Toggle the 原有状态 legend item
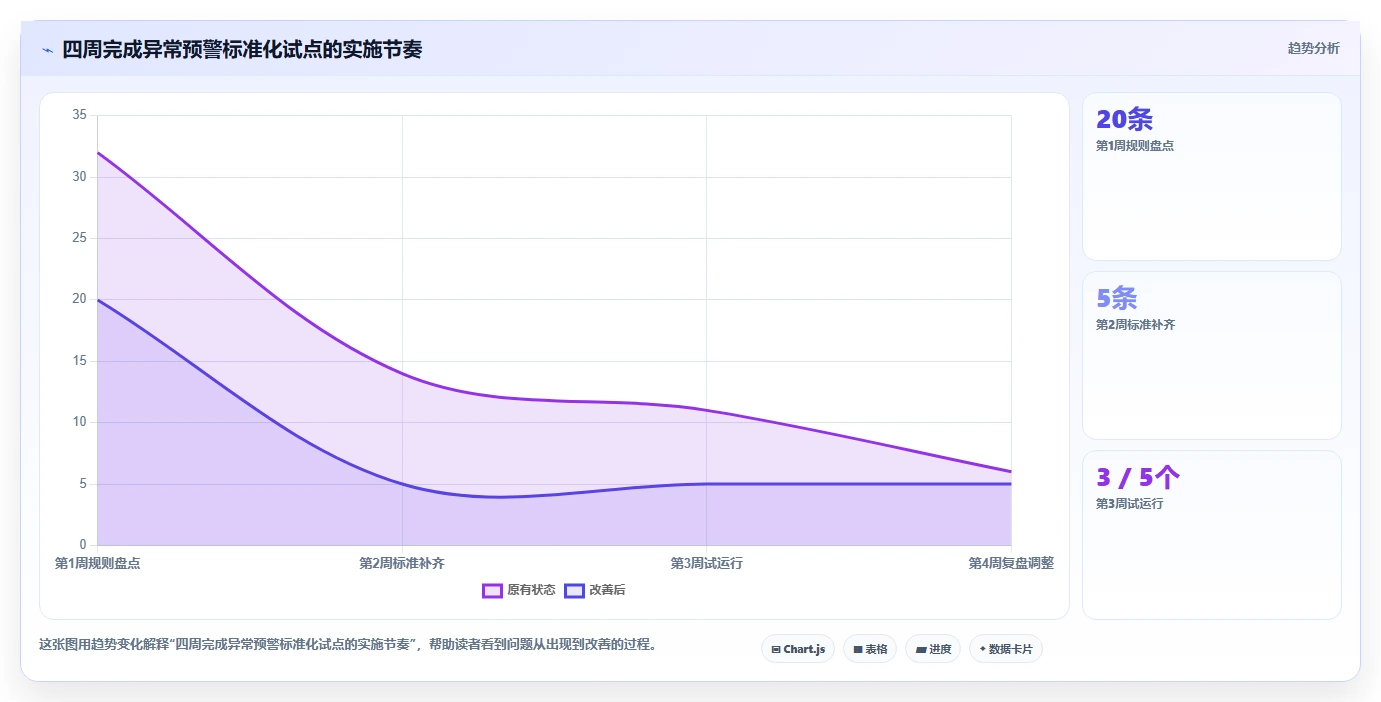Image resolution: width=1381 pixels, height=702 pixels. pyautogui.click(x=519, y=590)
